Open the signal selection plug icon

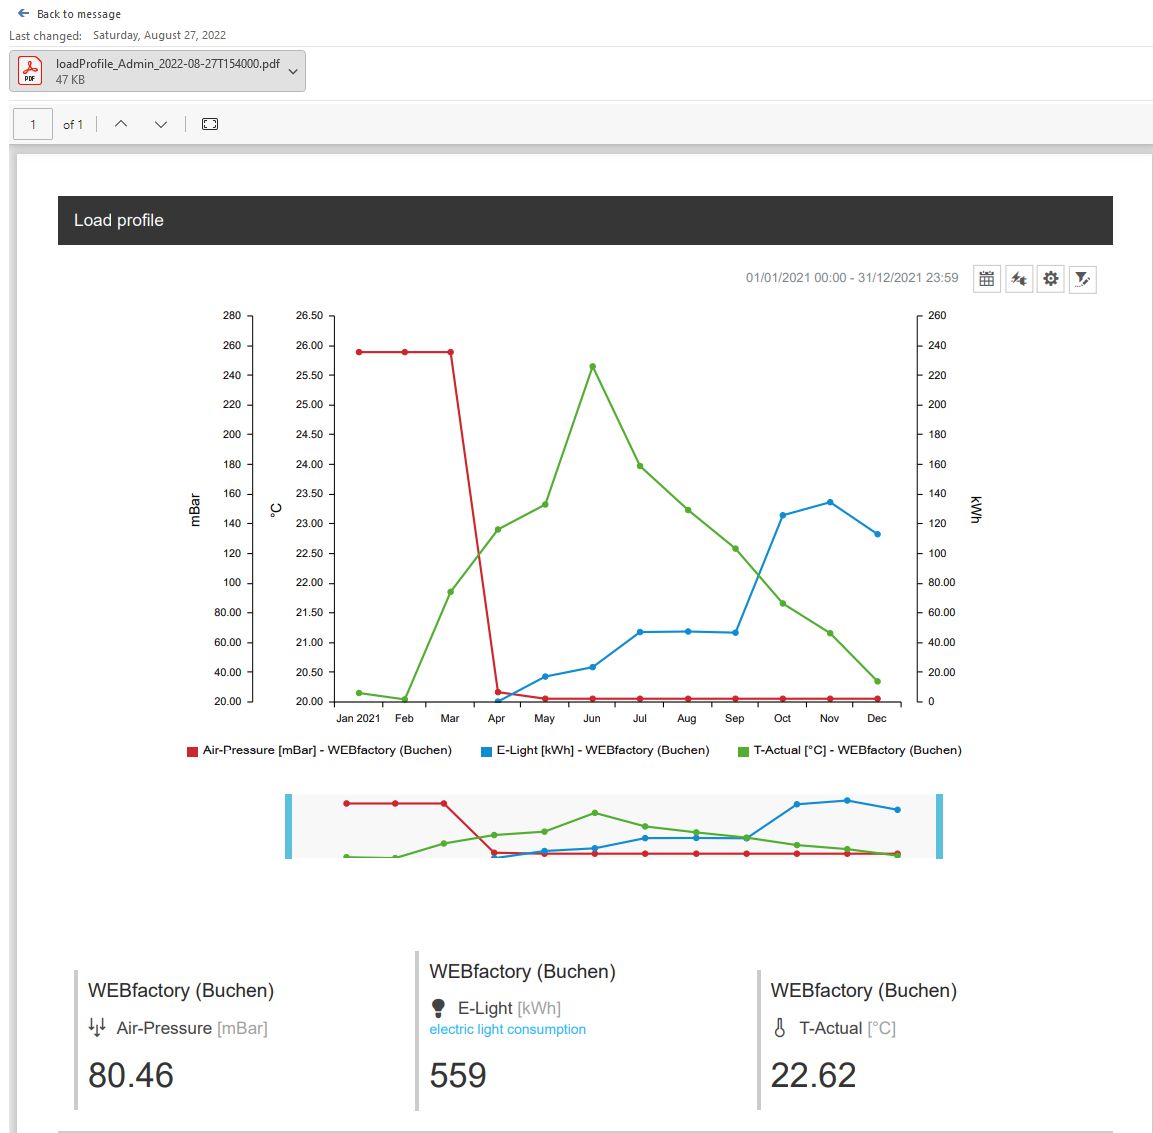point(1019,279)
